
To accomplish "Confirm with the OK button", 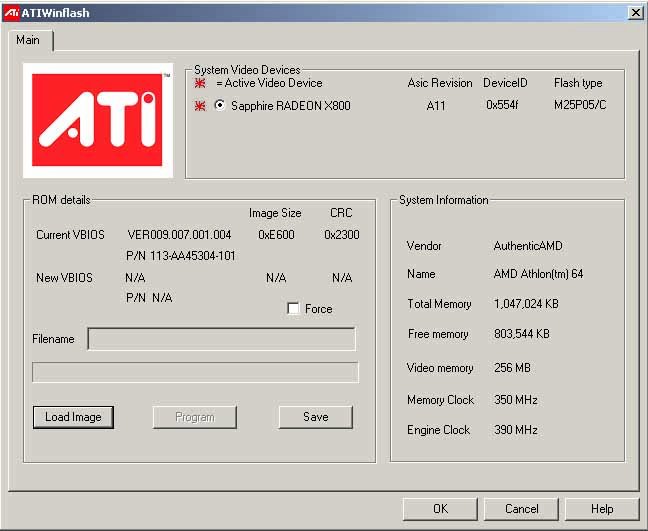I will click(440, 509).
